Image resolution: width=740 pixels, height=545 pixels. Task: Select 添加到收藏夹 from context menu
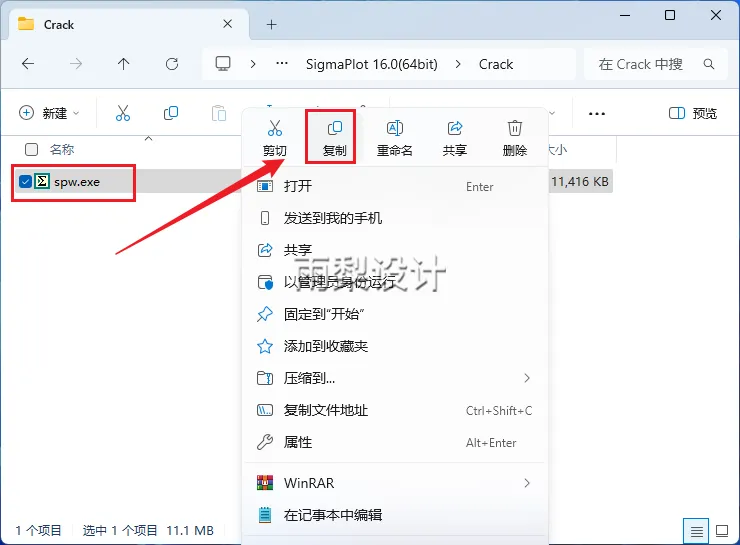pyautogui.click(x=395, y=346)
